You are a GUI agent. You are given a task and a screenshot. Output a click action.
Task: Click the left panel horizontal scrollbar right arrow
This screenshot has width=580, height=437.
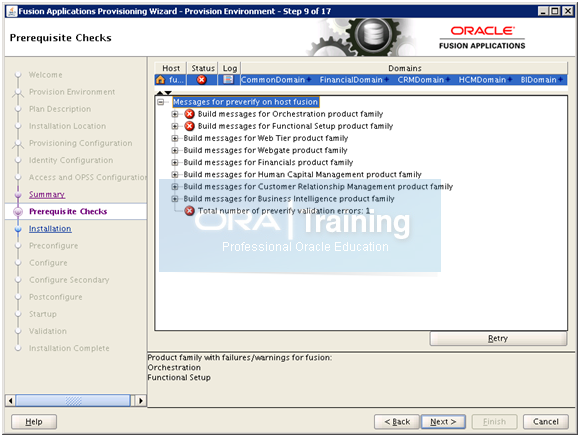click(140, 400)
